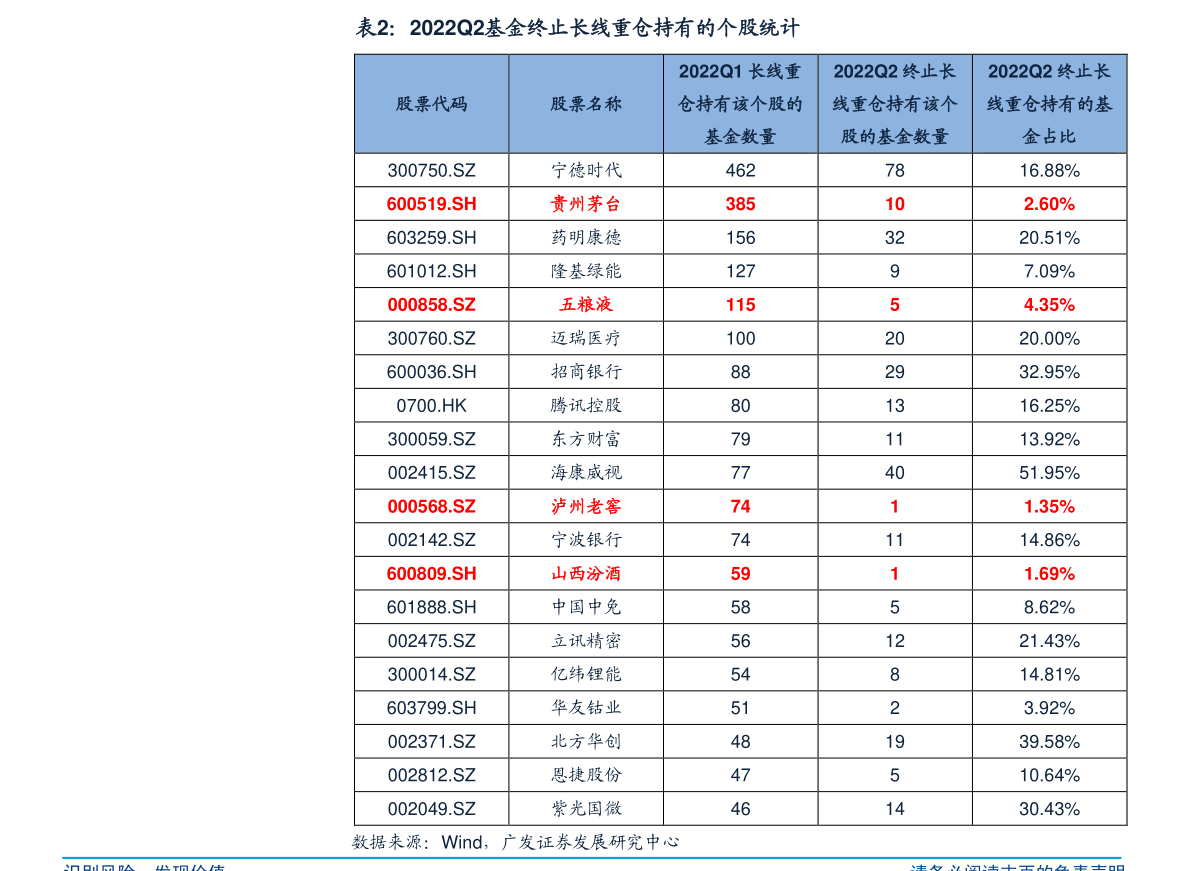Viewport: 1191px width, 871px height.
Task: Click the percentage 16.25%
Action: (x=1050, y=406)
